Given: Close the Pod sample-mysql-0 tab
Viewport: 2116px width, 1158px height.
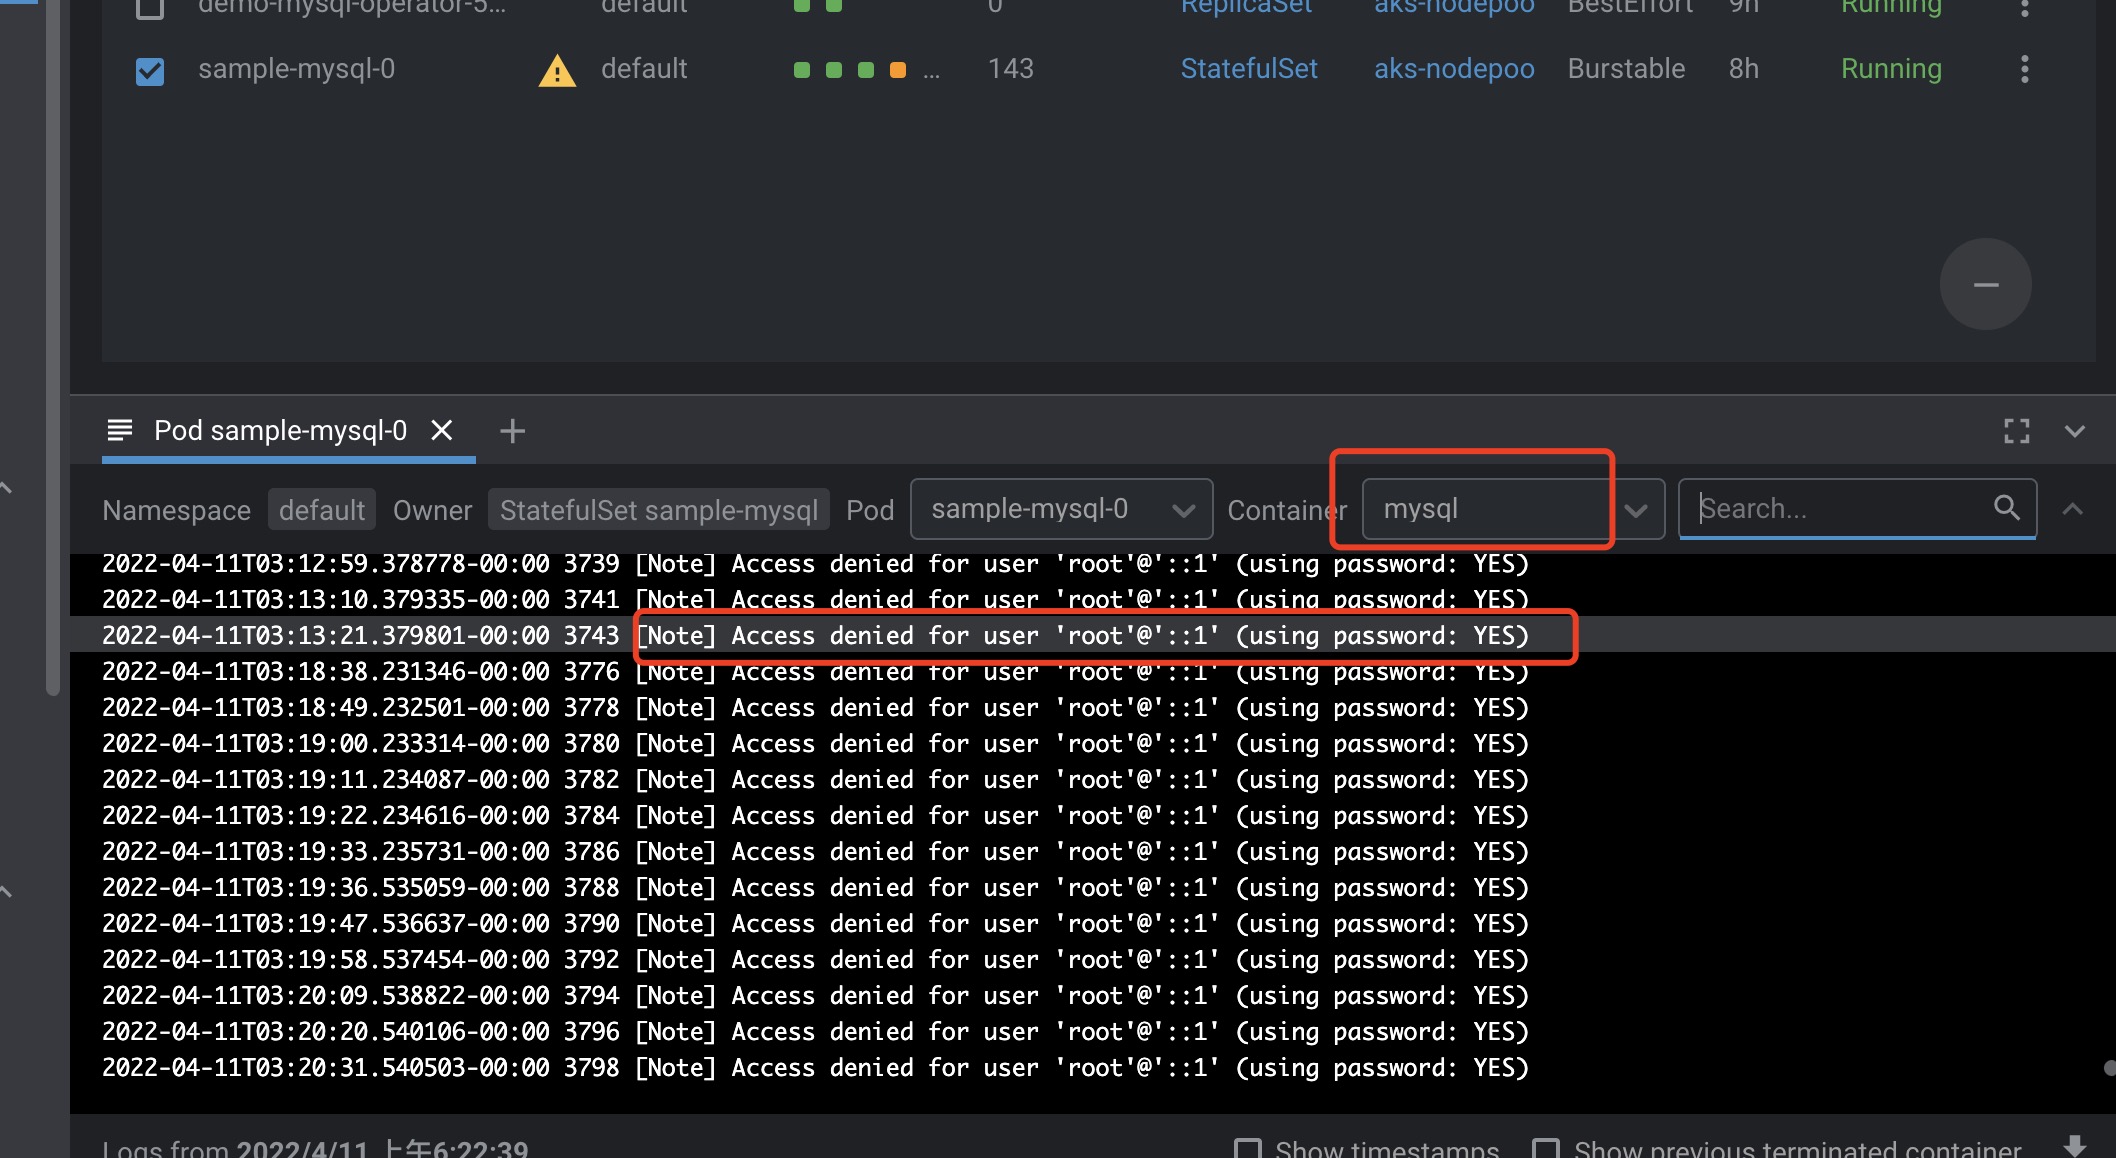Looking at the screenshot, I should click(x=442, y=430).
